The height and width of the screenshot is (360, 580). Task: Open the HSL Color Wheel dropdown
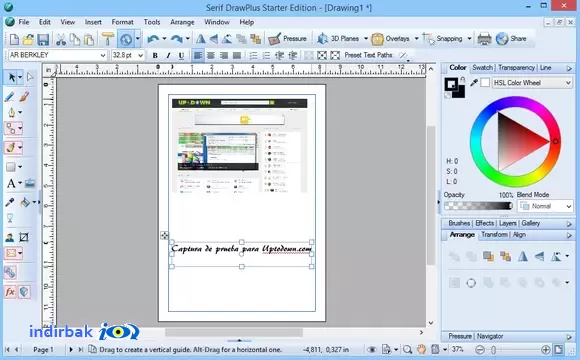[532, 83]
